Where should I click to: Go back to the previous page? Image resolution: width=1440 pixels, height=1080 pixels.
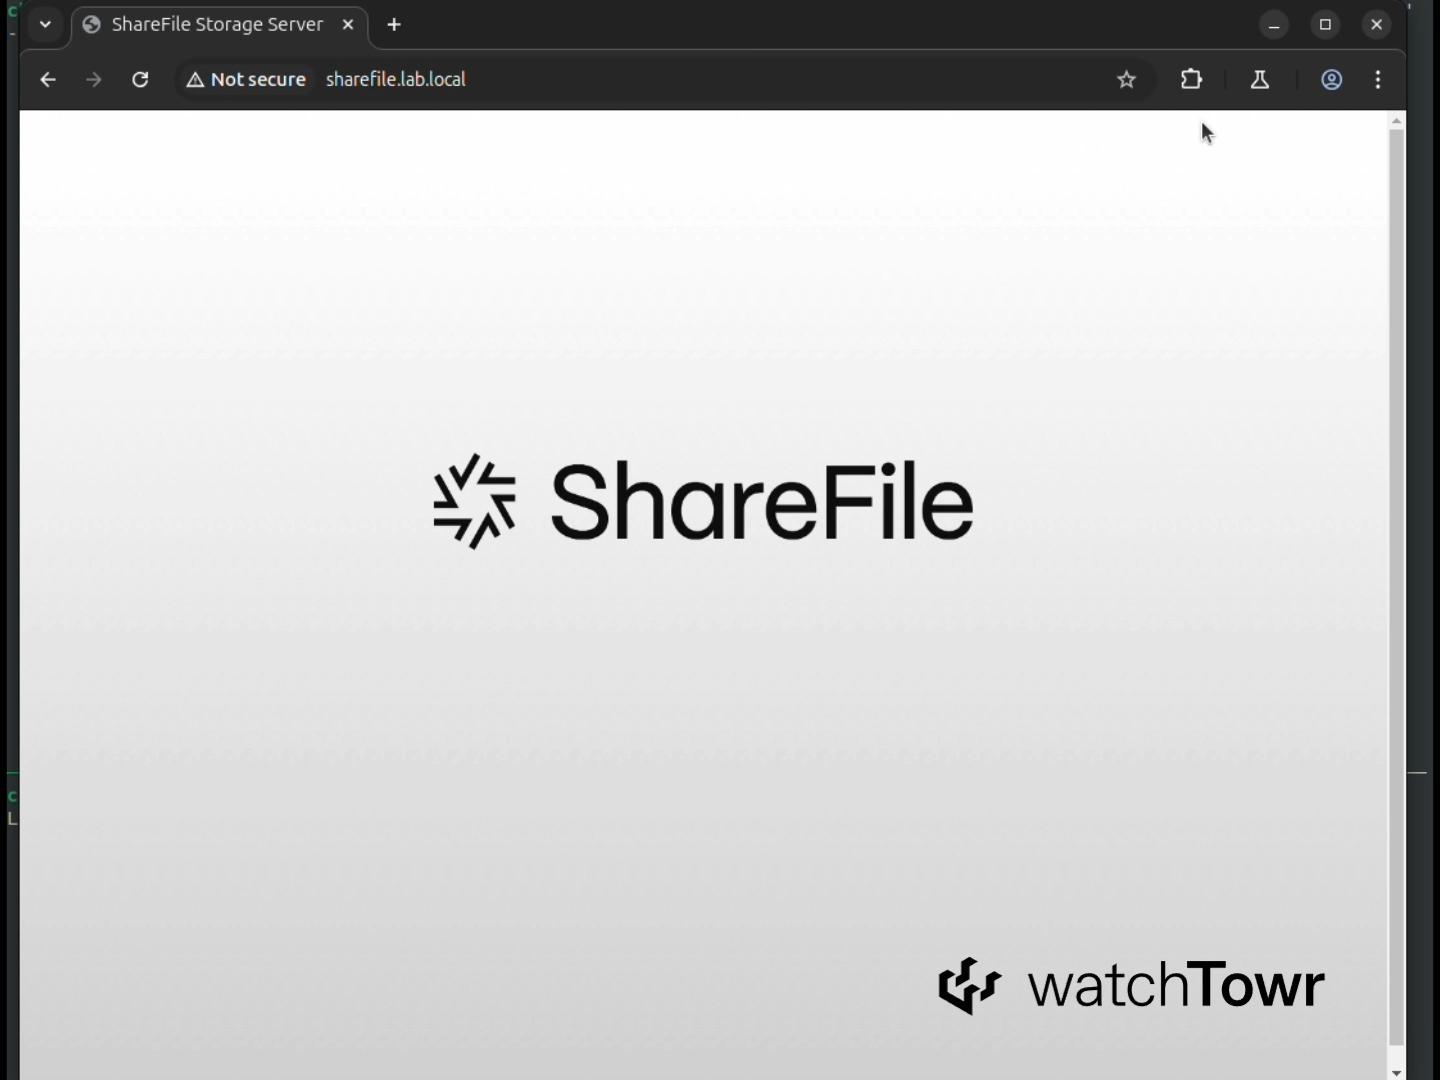coord(48,80)
